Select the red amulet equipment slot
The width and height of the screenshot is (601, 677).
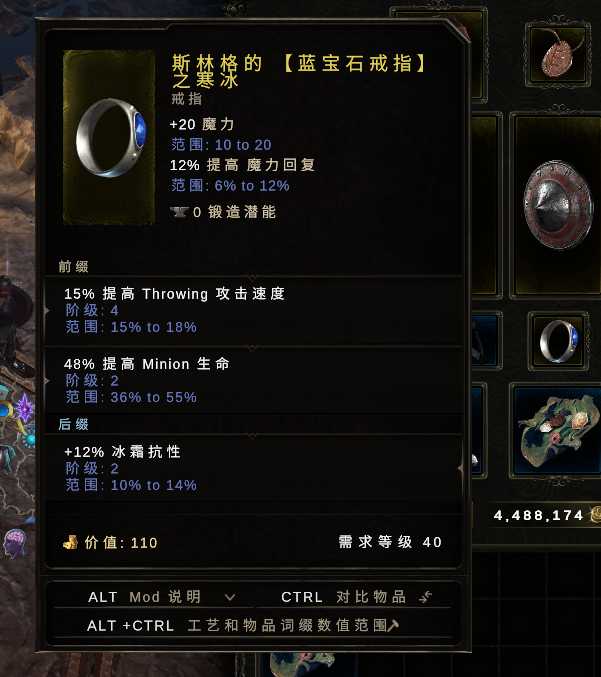point(558,53)
